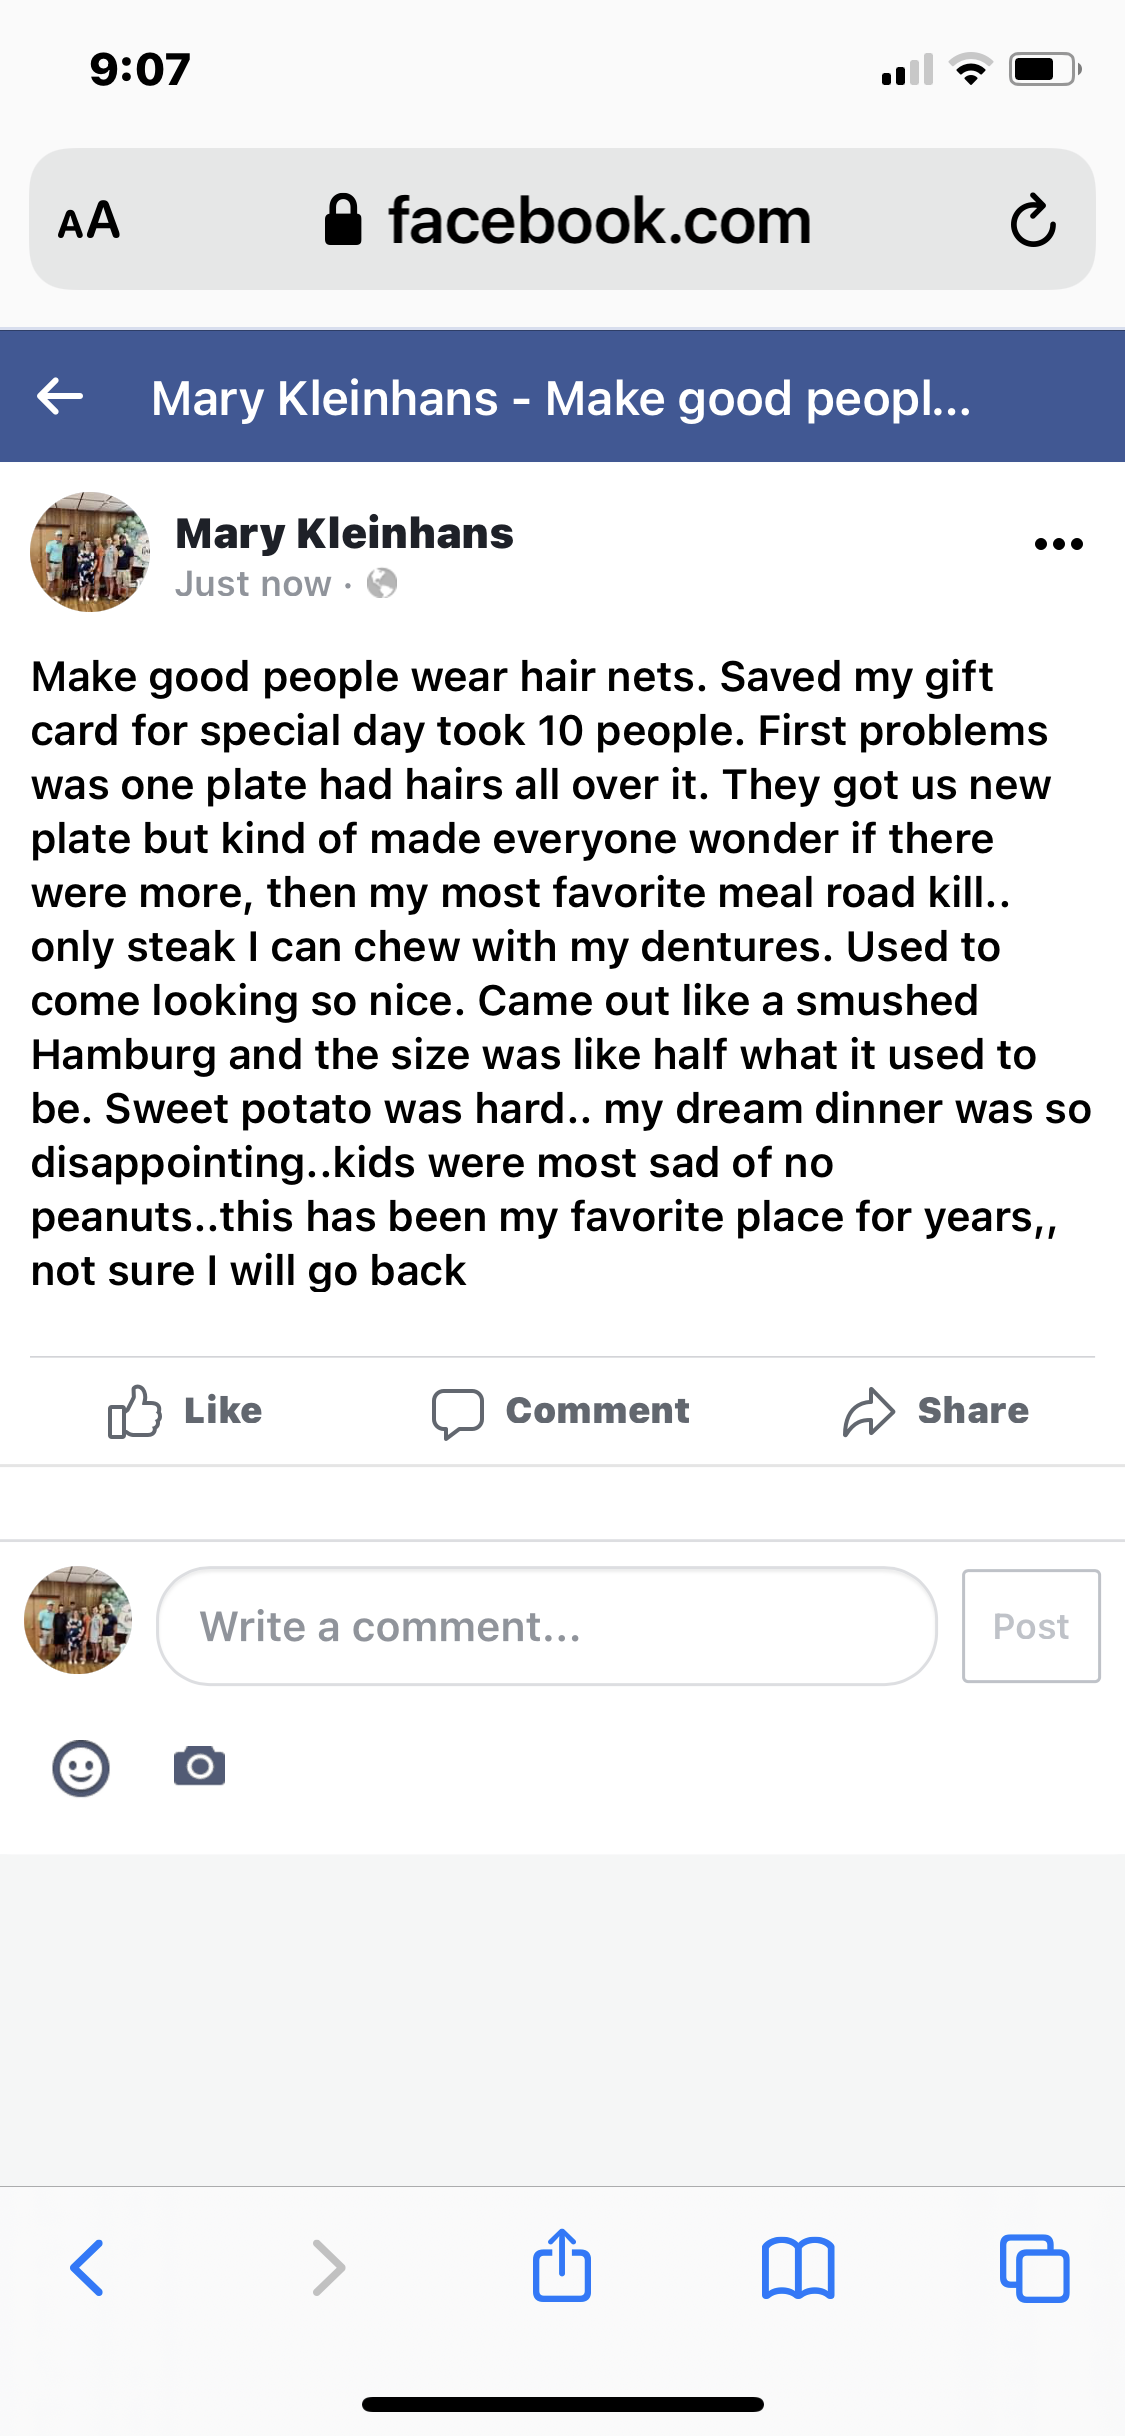1125x2436 pixels.
Task: Show open Safari tabs overview
Action: point(1034,2267)
